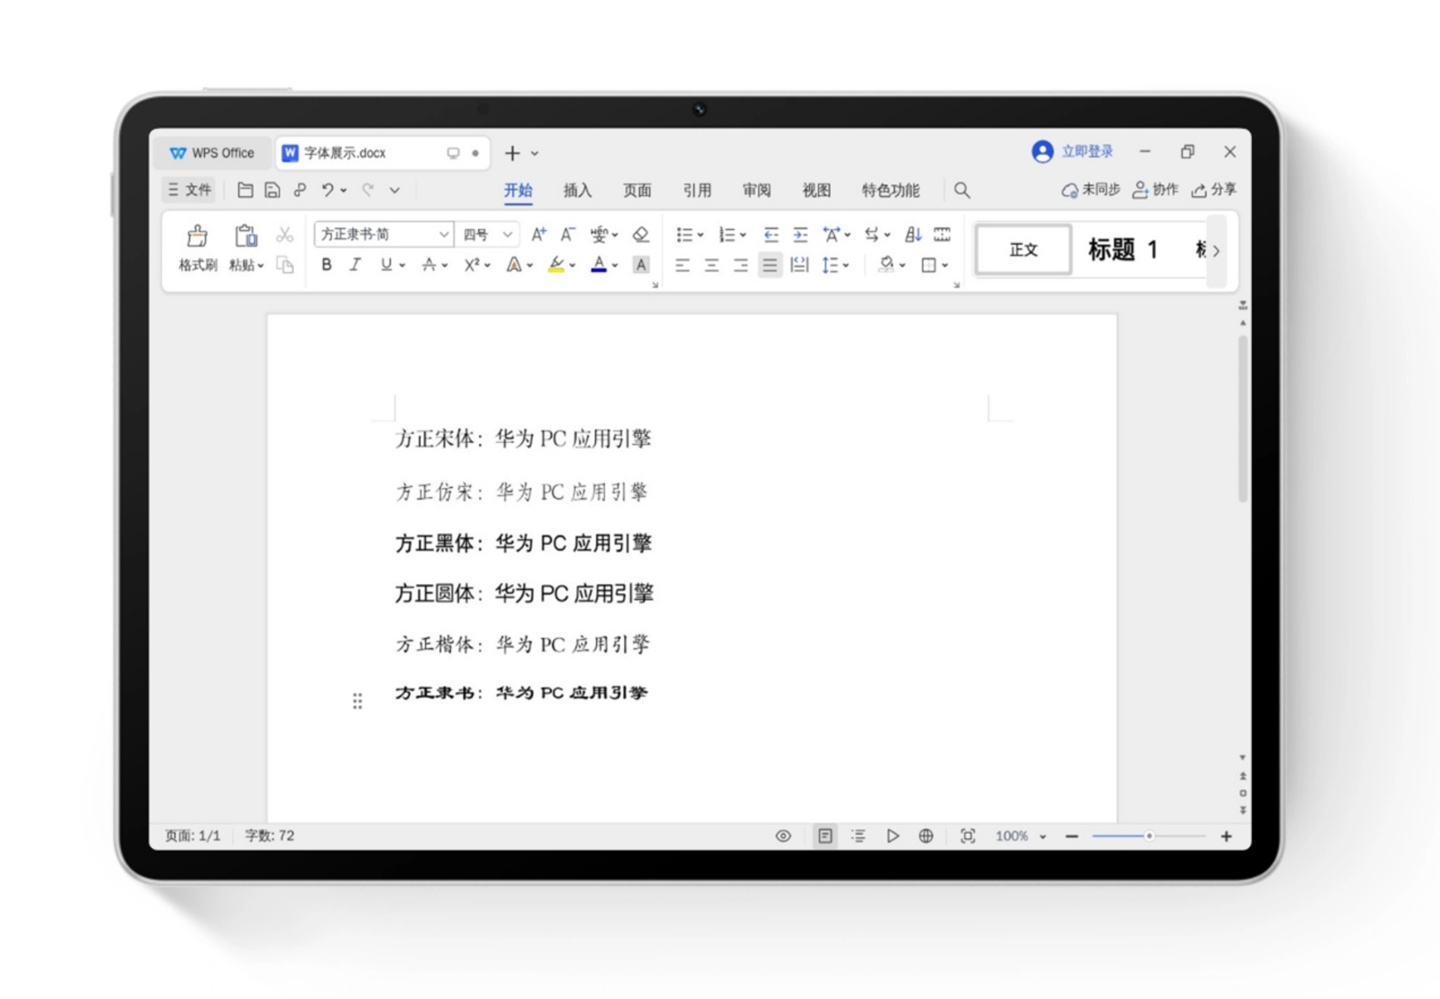The width and height of the screenshot is (1440, 999).
Task: Toggle underline with the U button
Action: click(x=386, y=265)
